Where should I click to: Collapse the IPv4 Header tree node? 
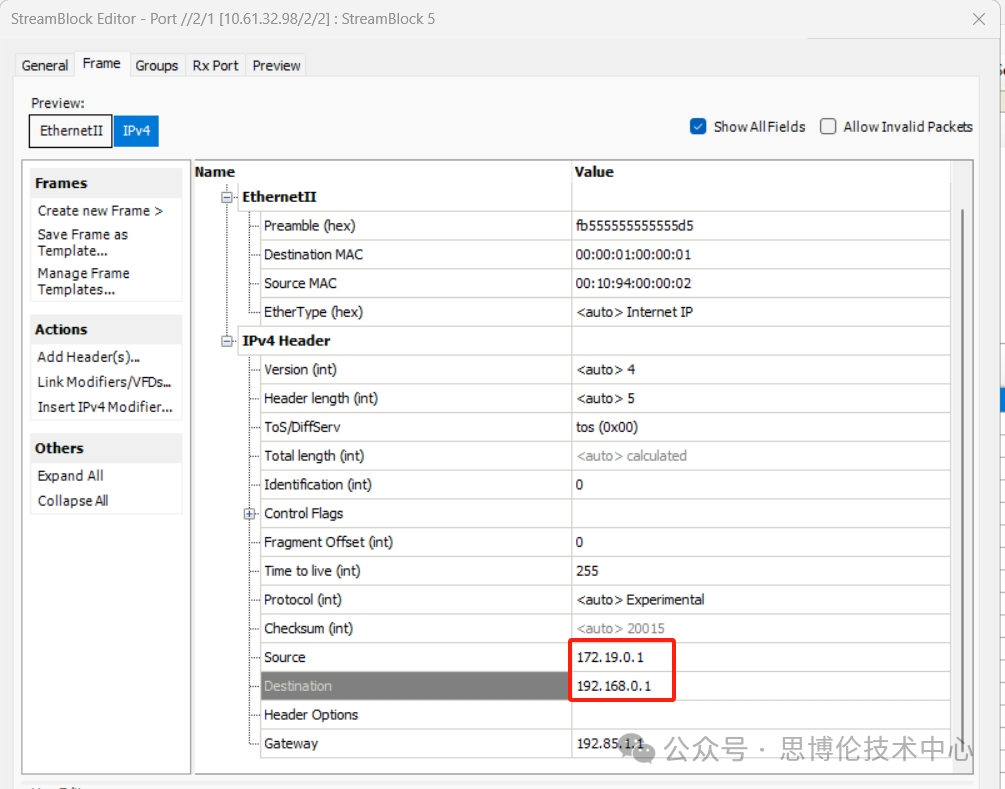pos(227,341)
